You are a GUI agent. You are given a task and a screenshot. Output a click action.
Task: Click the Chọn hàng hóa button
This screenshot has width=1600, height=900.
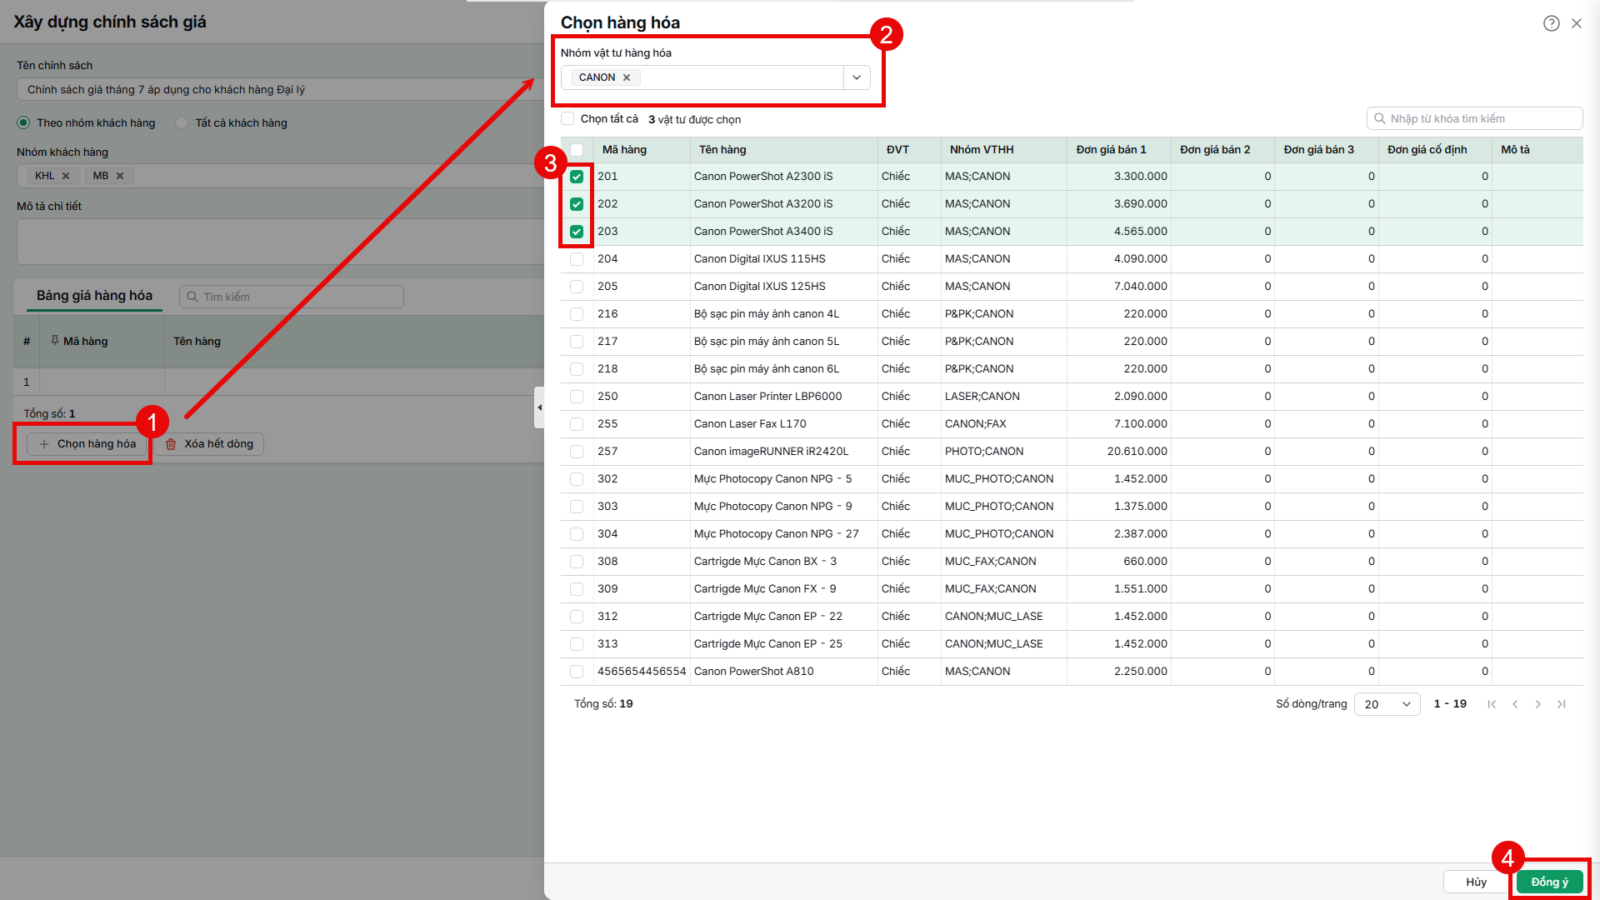[x=86, y=444]
